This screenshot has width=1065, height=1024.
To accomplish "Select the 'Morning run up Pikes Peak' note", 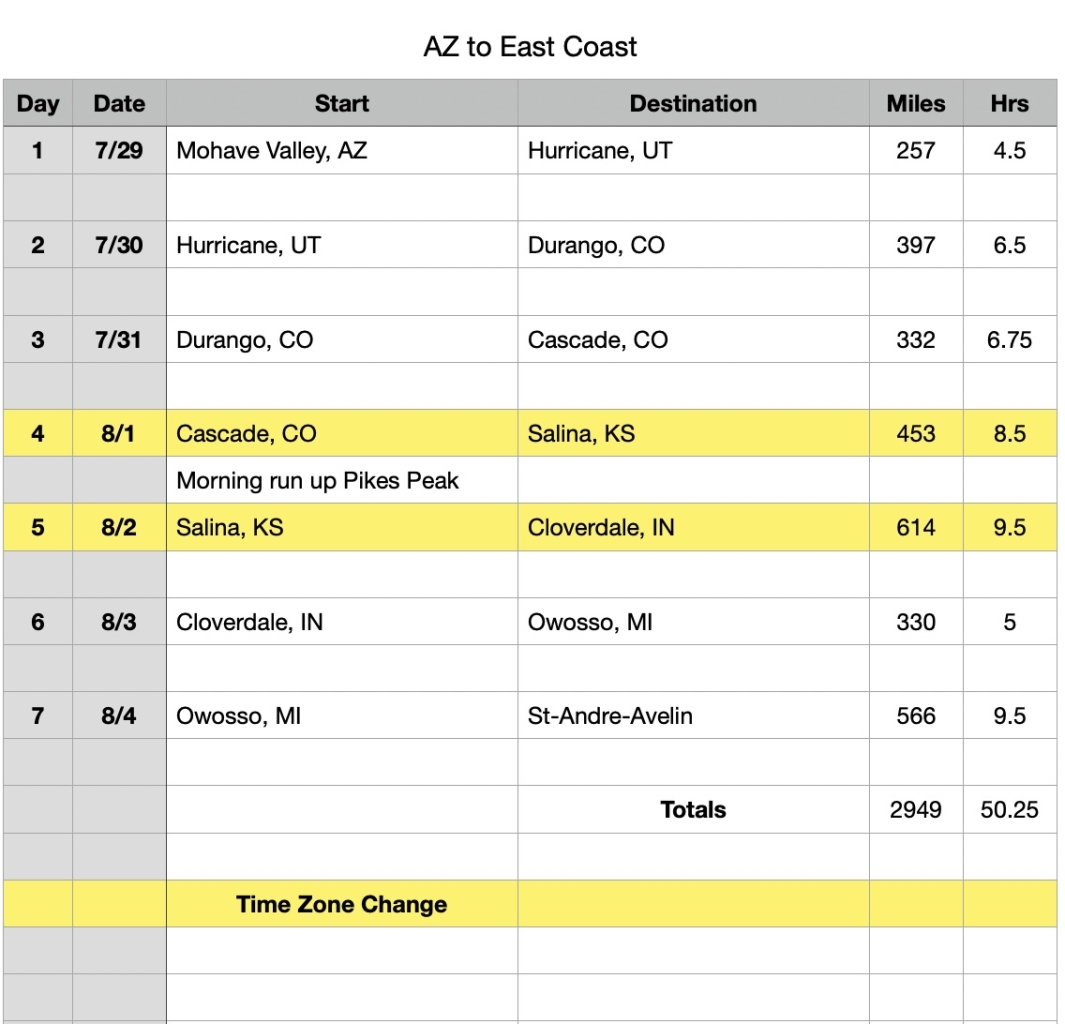I will [317, 481].
